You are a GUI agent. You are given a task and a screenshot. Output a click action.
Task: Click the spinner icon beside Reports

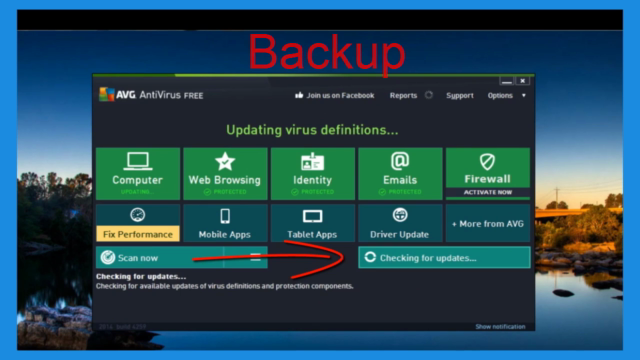click(x=429, y=95)
